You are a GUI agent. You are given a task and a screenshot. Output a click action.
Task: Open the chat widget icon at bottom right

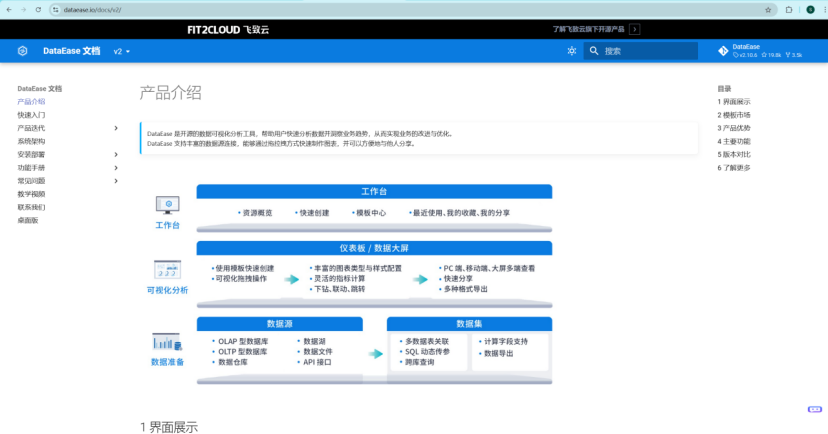tap(815, 409)
